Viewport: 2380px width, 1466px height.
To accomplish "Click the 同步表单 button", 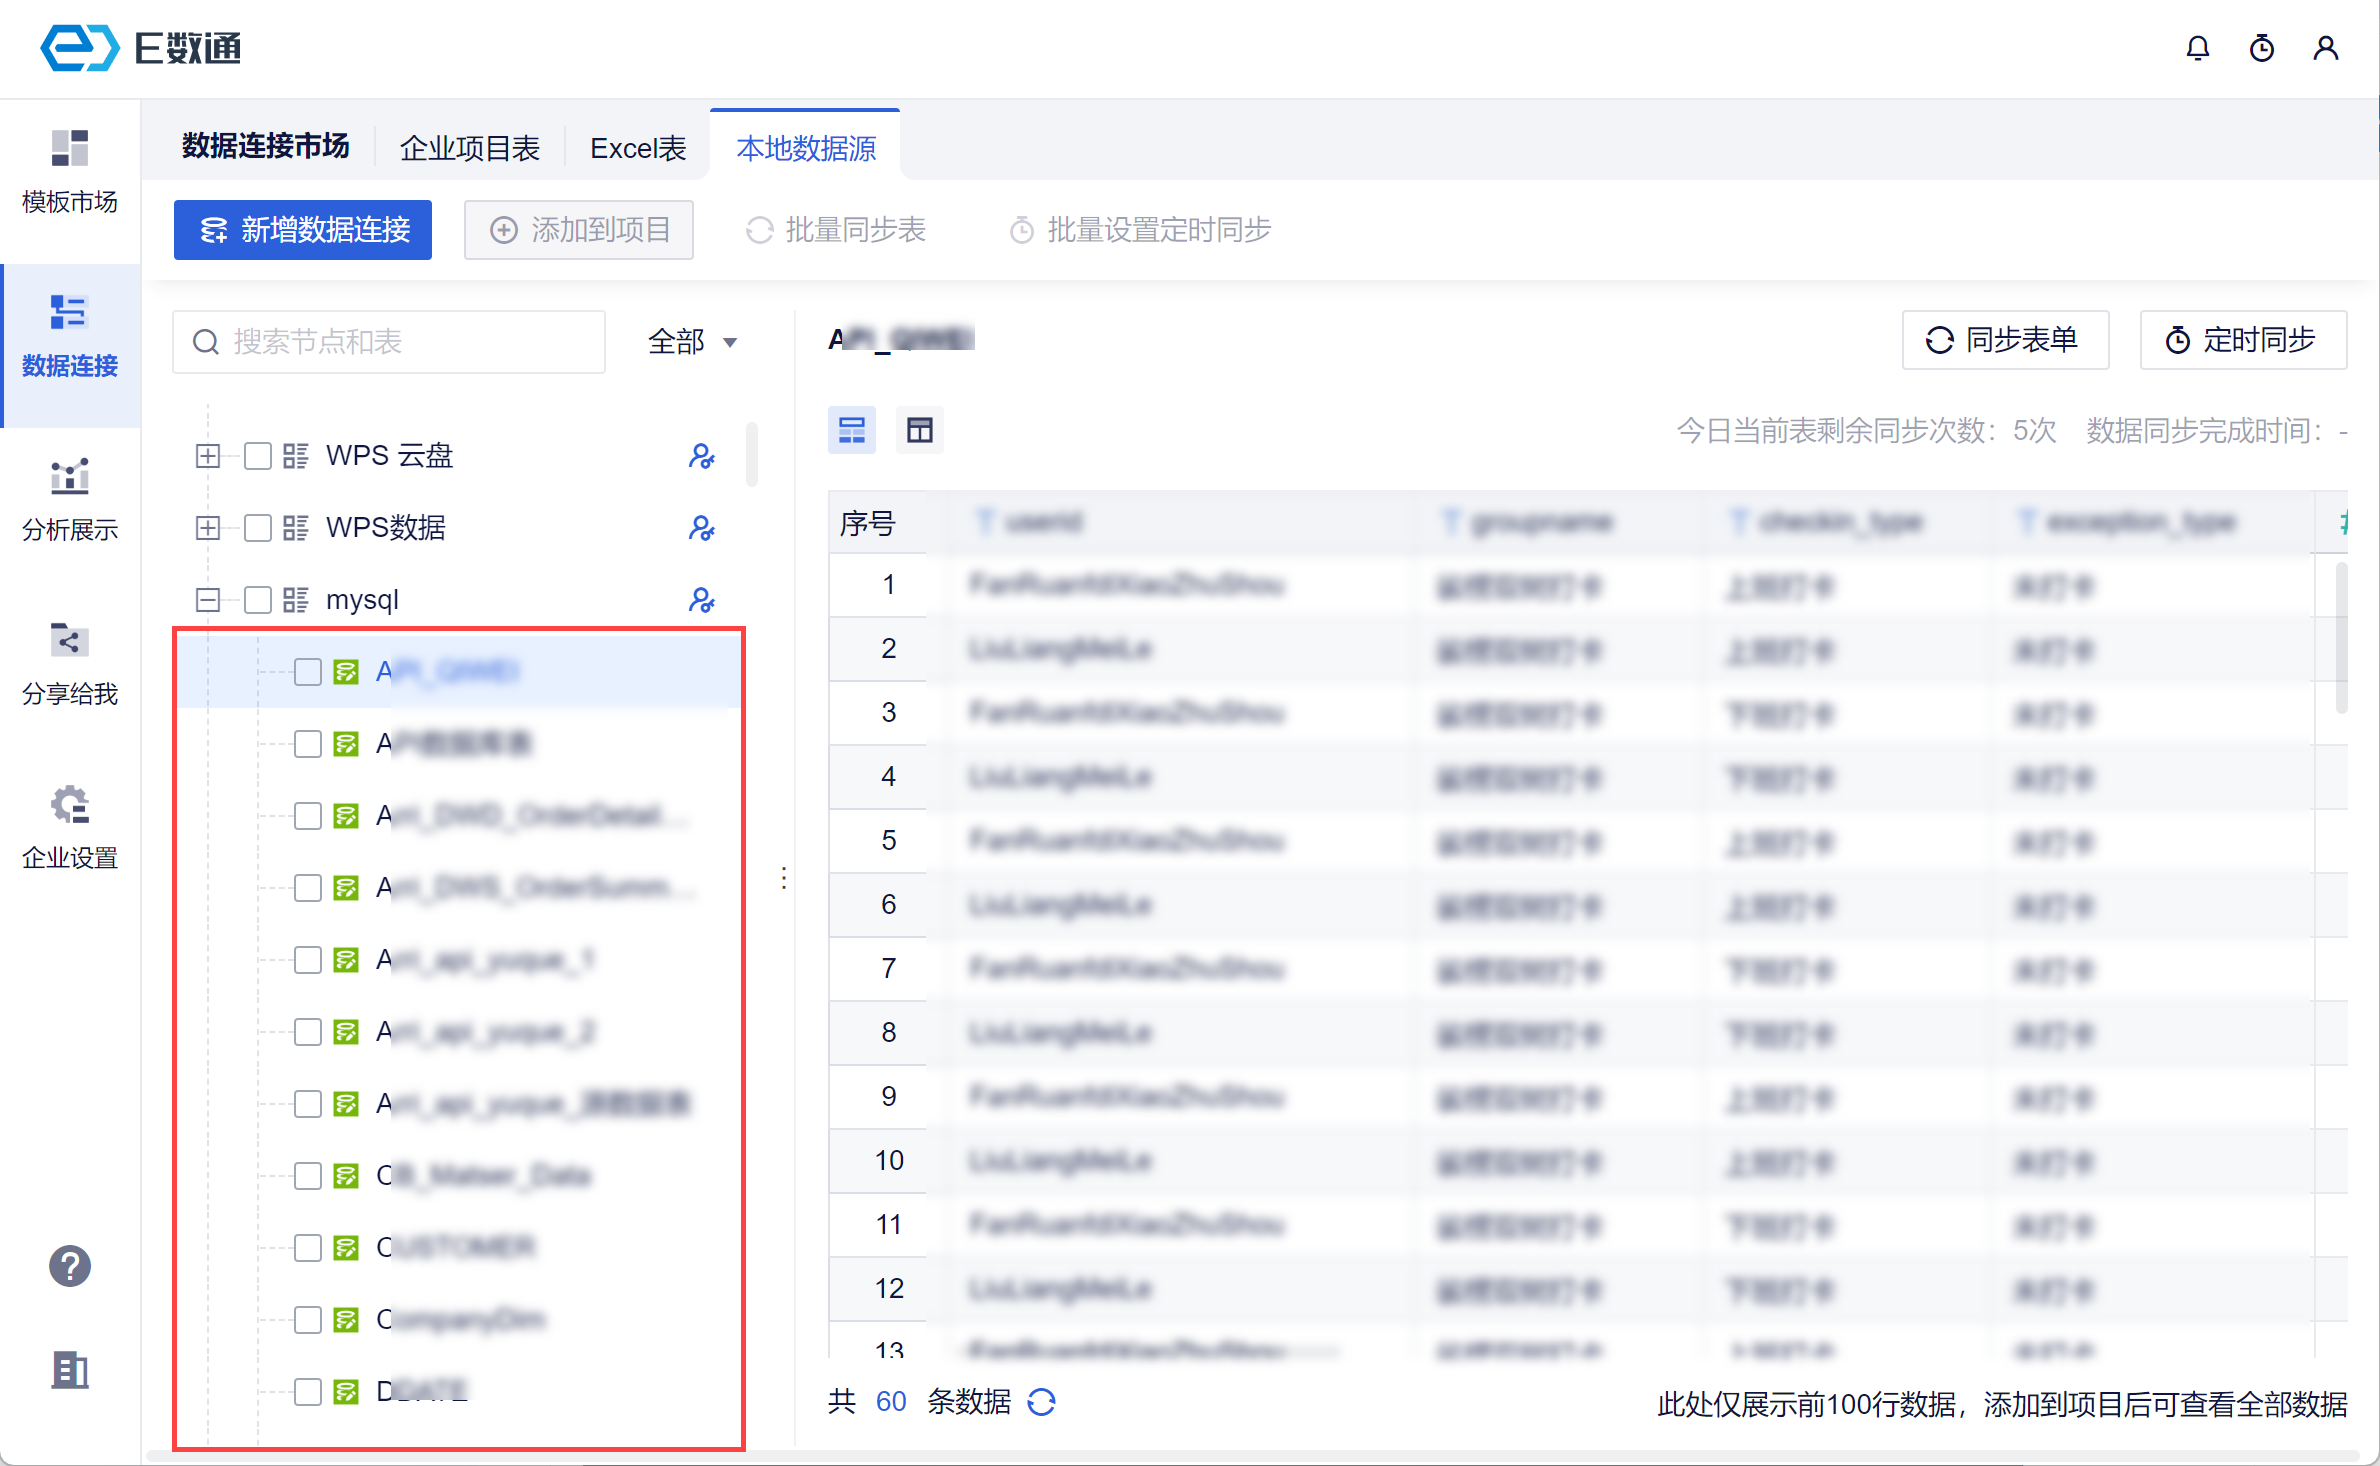I will click(x=2004, y=340).
